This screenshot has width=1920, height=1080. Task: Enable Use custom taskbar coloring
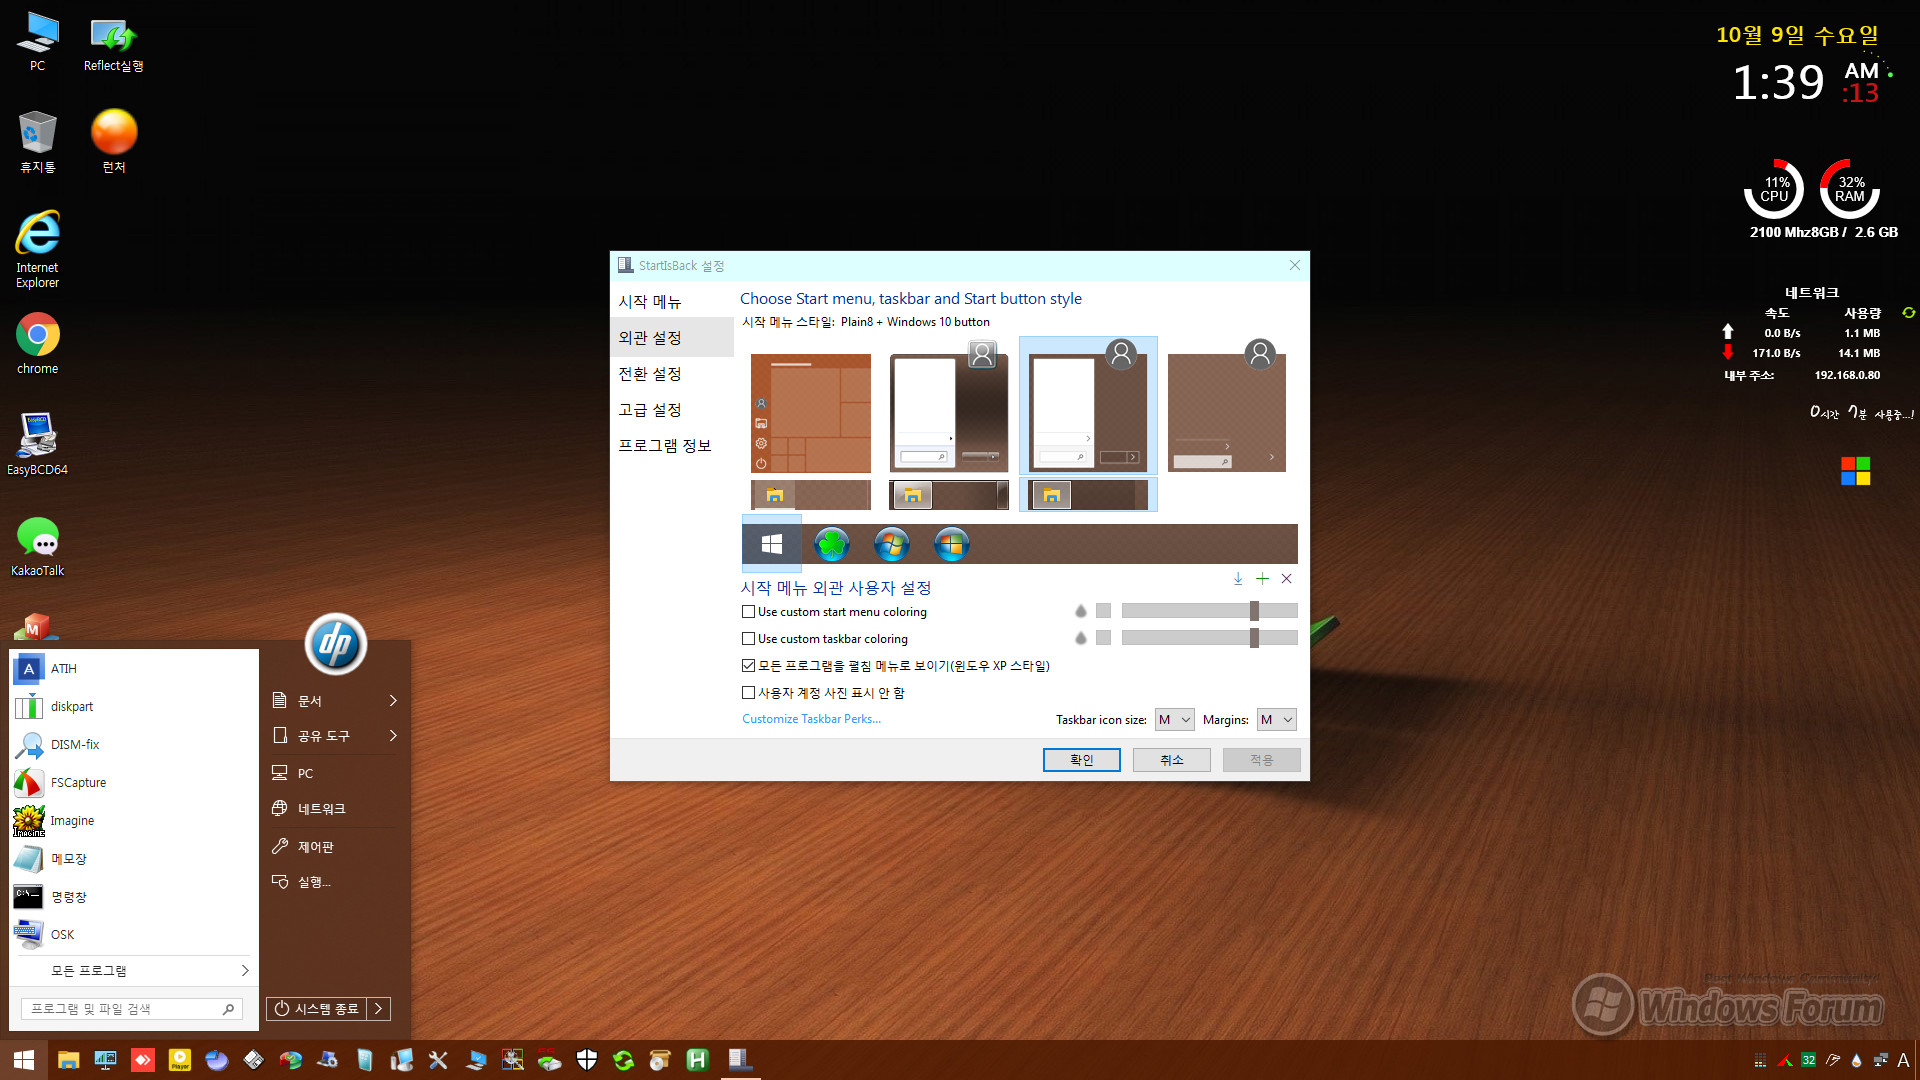pyautogui.click(x=748, y=639)
